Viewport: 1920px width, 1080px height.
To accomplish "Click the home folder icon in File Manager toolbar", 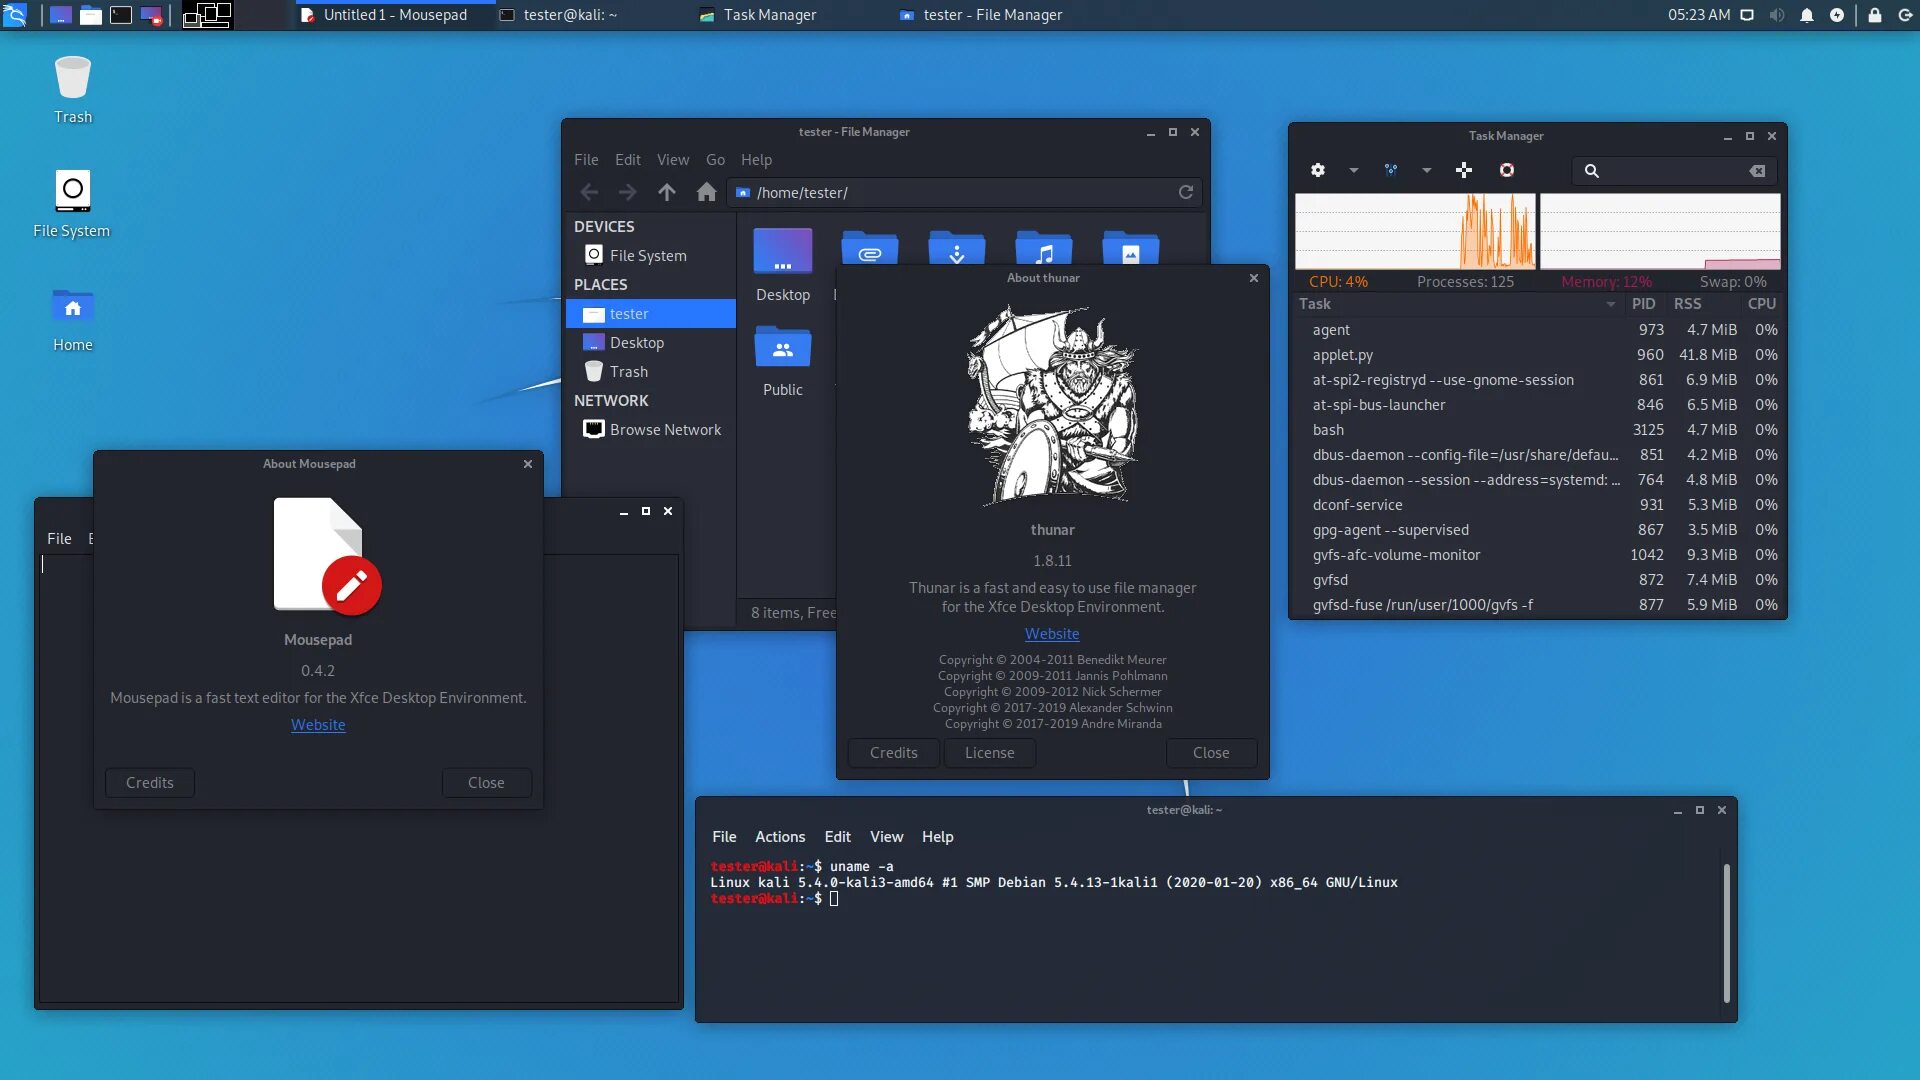I will 706,192.
